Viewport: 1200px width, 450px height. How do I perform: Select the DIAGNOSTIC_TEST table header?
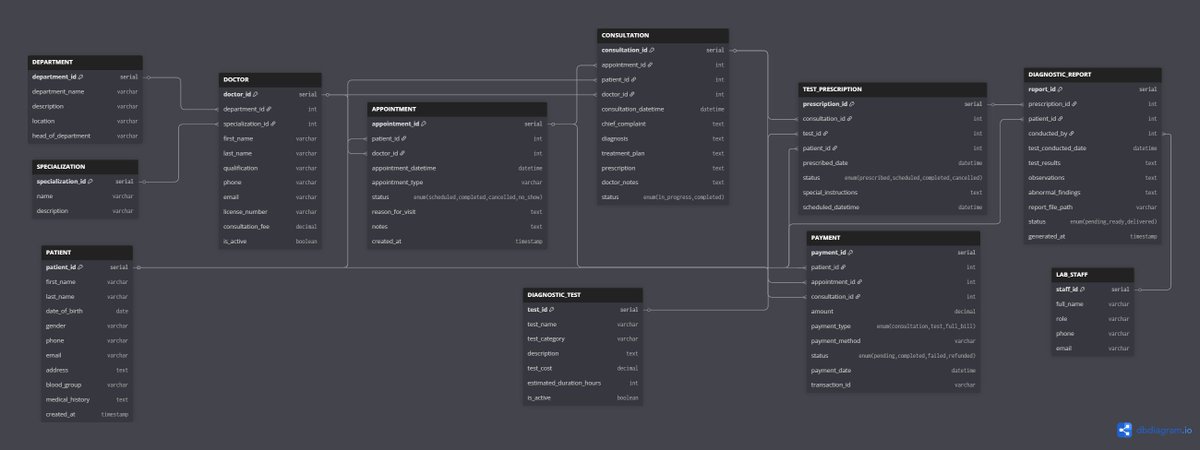click(583, 295)
